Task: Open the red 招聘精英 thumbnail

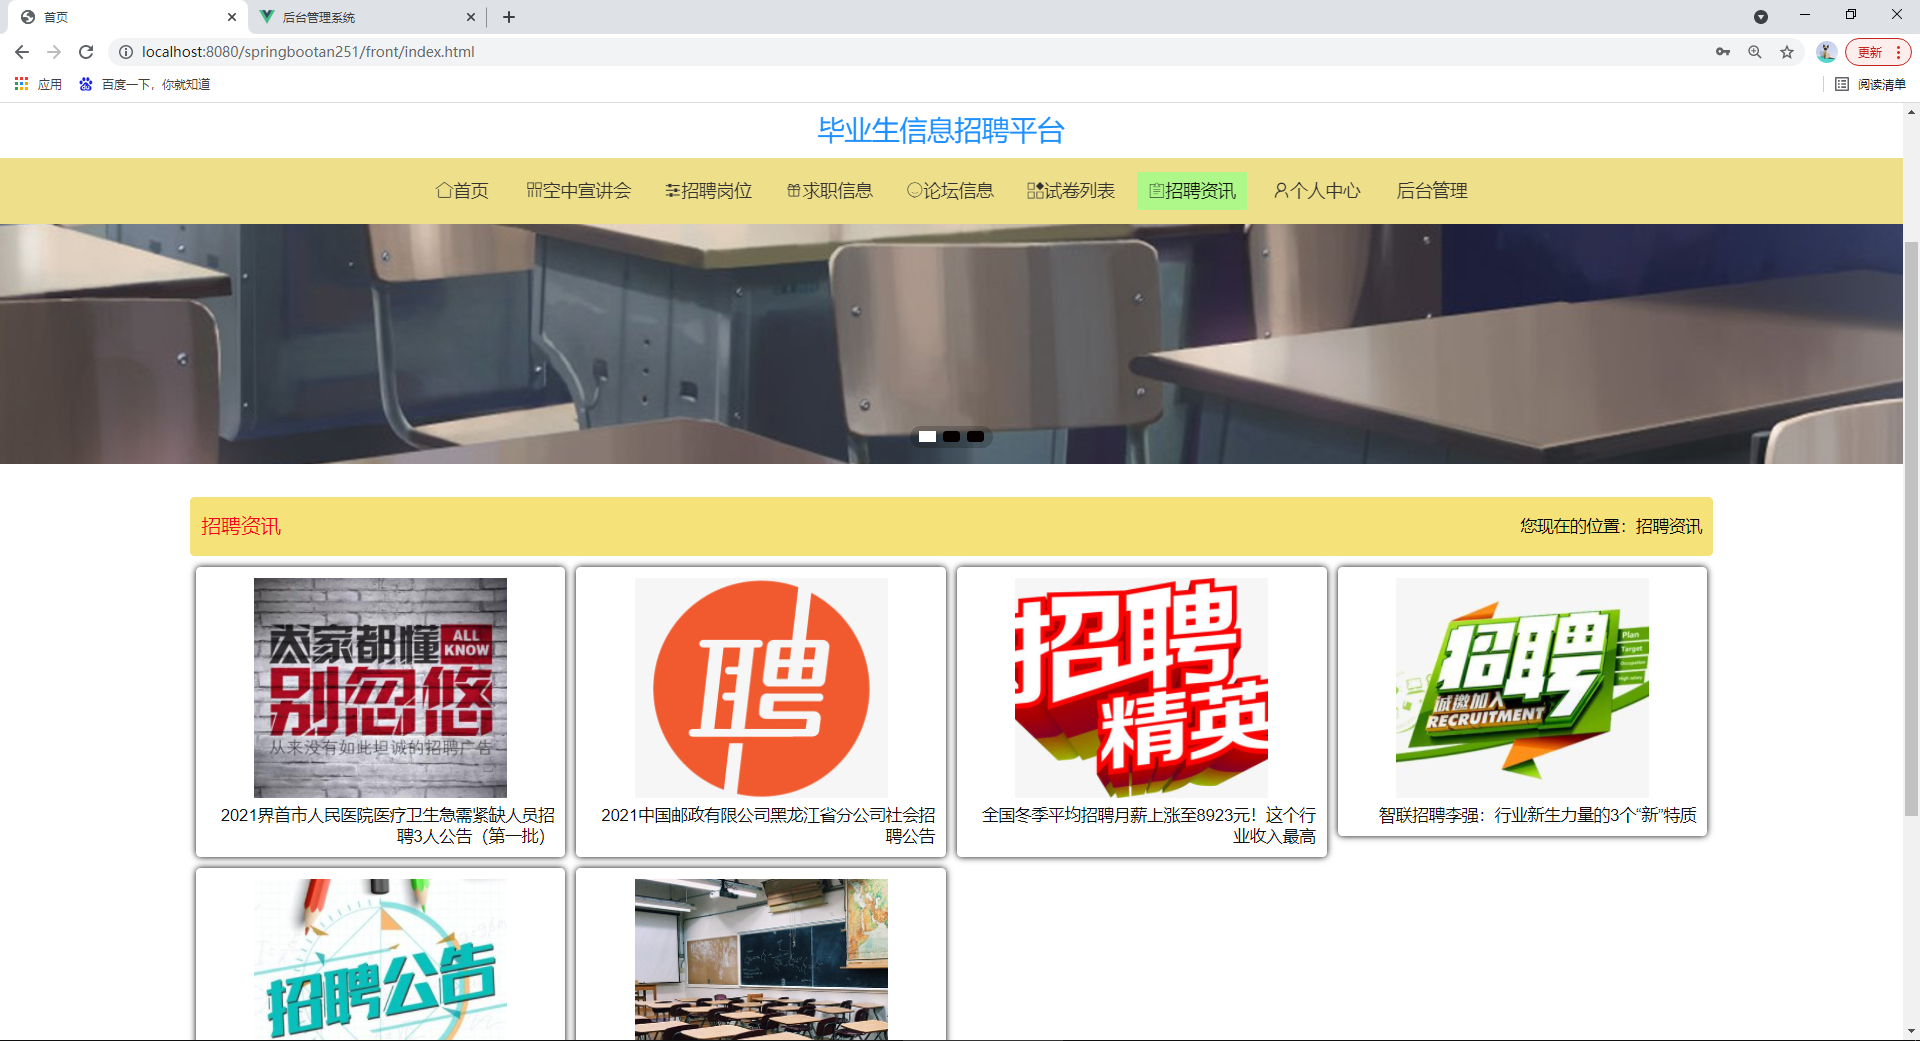Action: tap(1141, 687)
